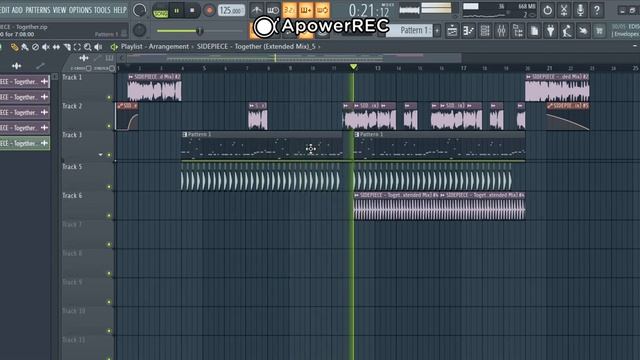Select the highlighted green Together item in picker
The height and width of the screenshot is (360, 640).
click(x=24, y=143)
